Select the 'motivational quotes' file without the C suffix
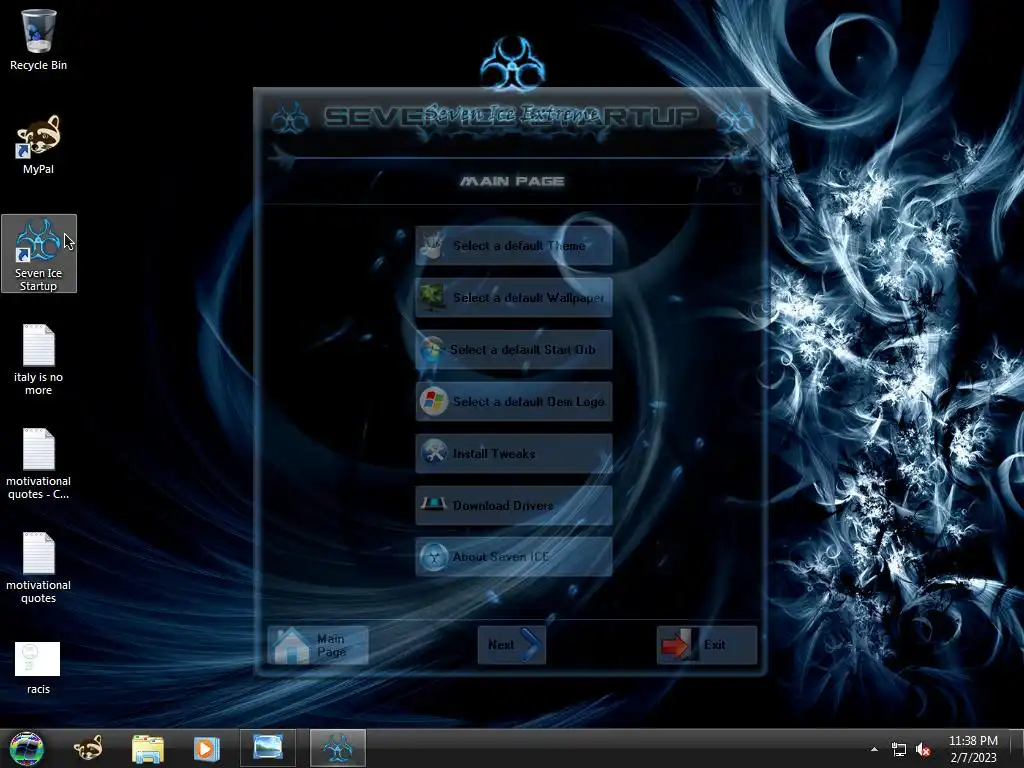 click(x=38, y=568)
